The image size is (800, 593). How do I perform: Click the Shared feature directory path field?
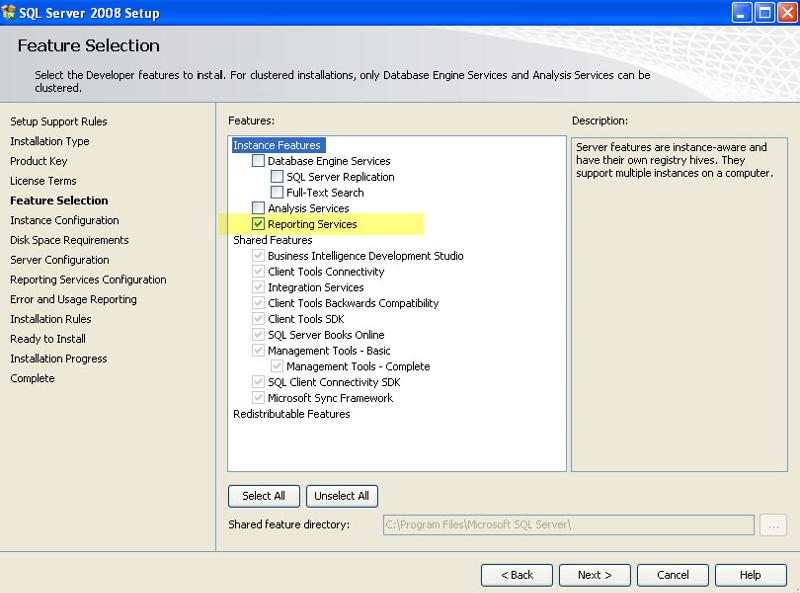pyautogui.click(x=568, y=525)
